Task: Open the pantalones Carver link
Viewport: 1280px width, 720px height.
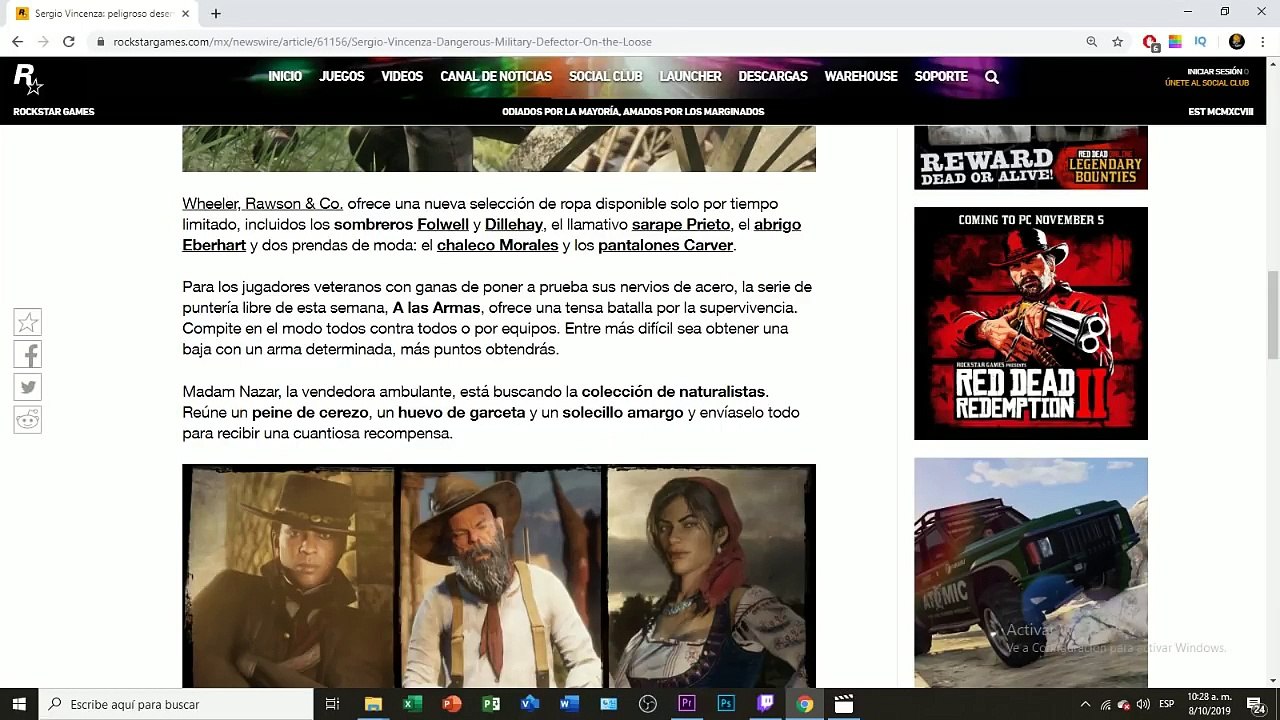Action: pos(665,246)
